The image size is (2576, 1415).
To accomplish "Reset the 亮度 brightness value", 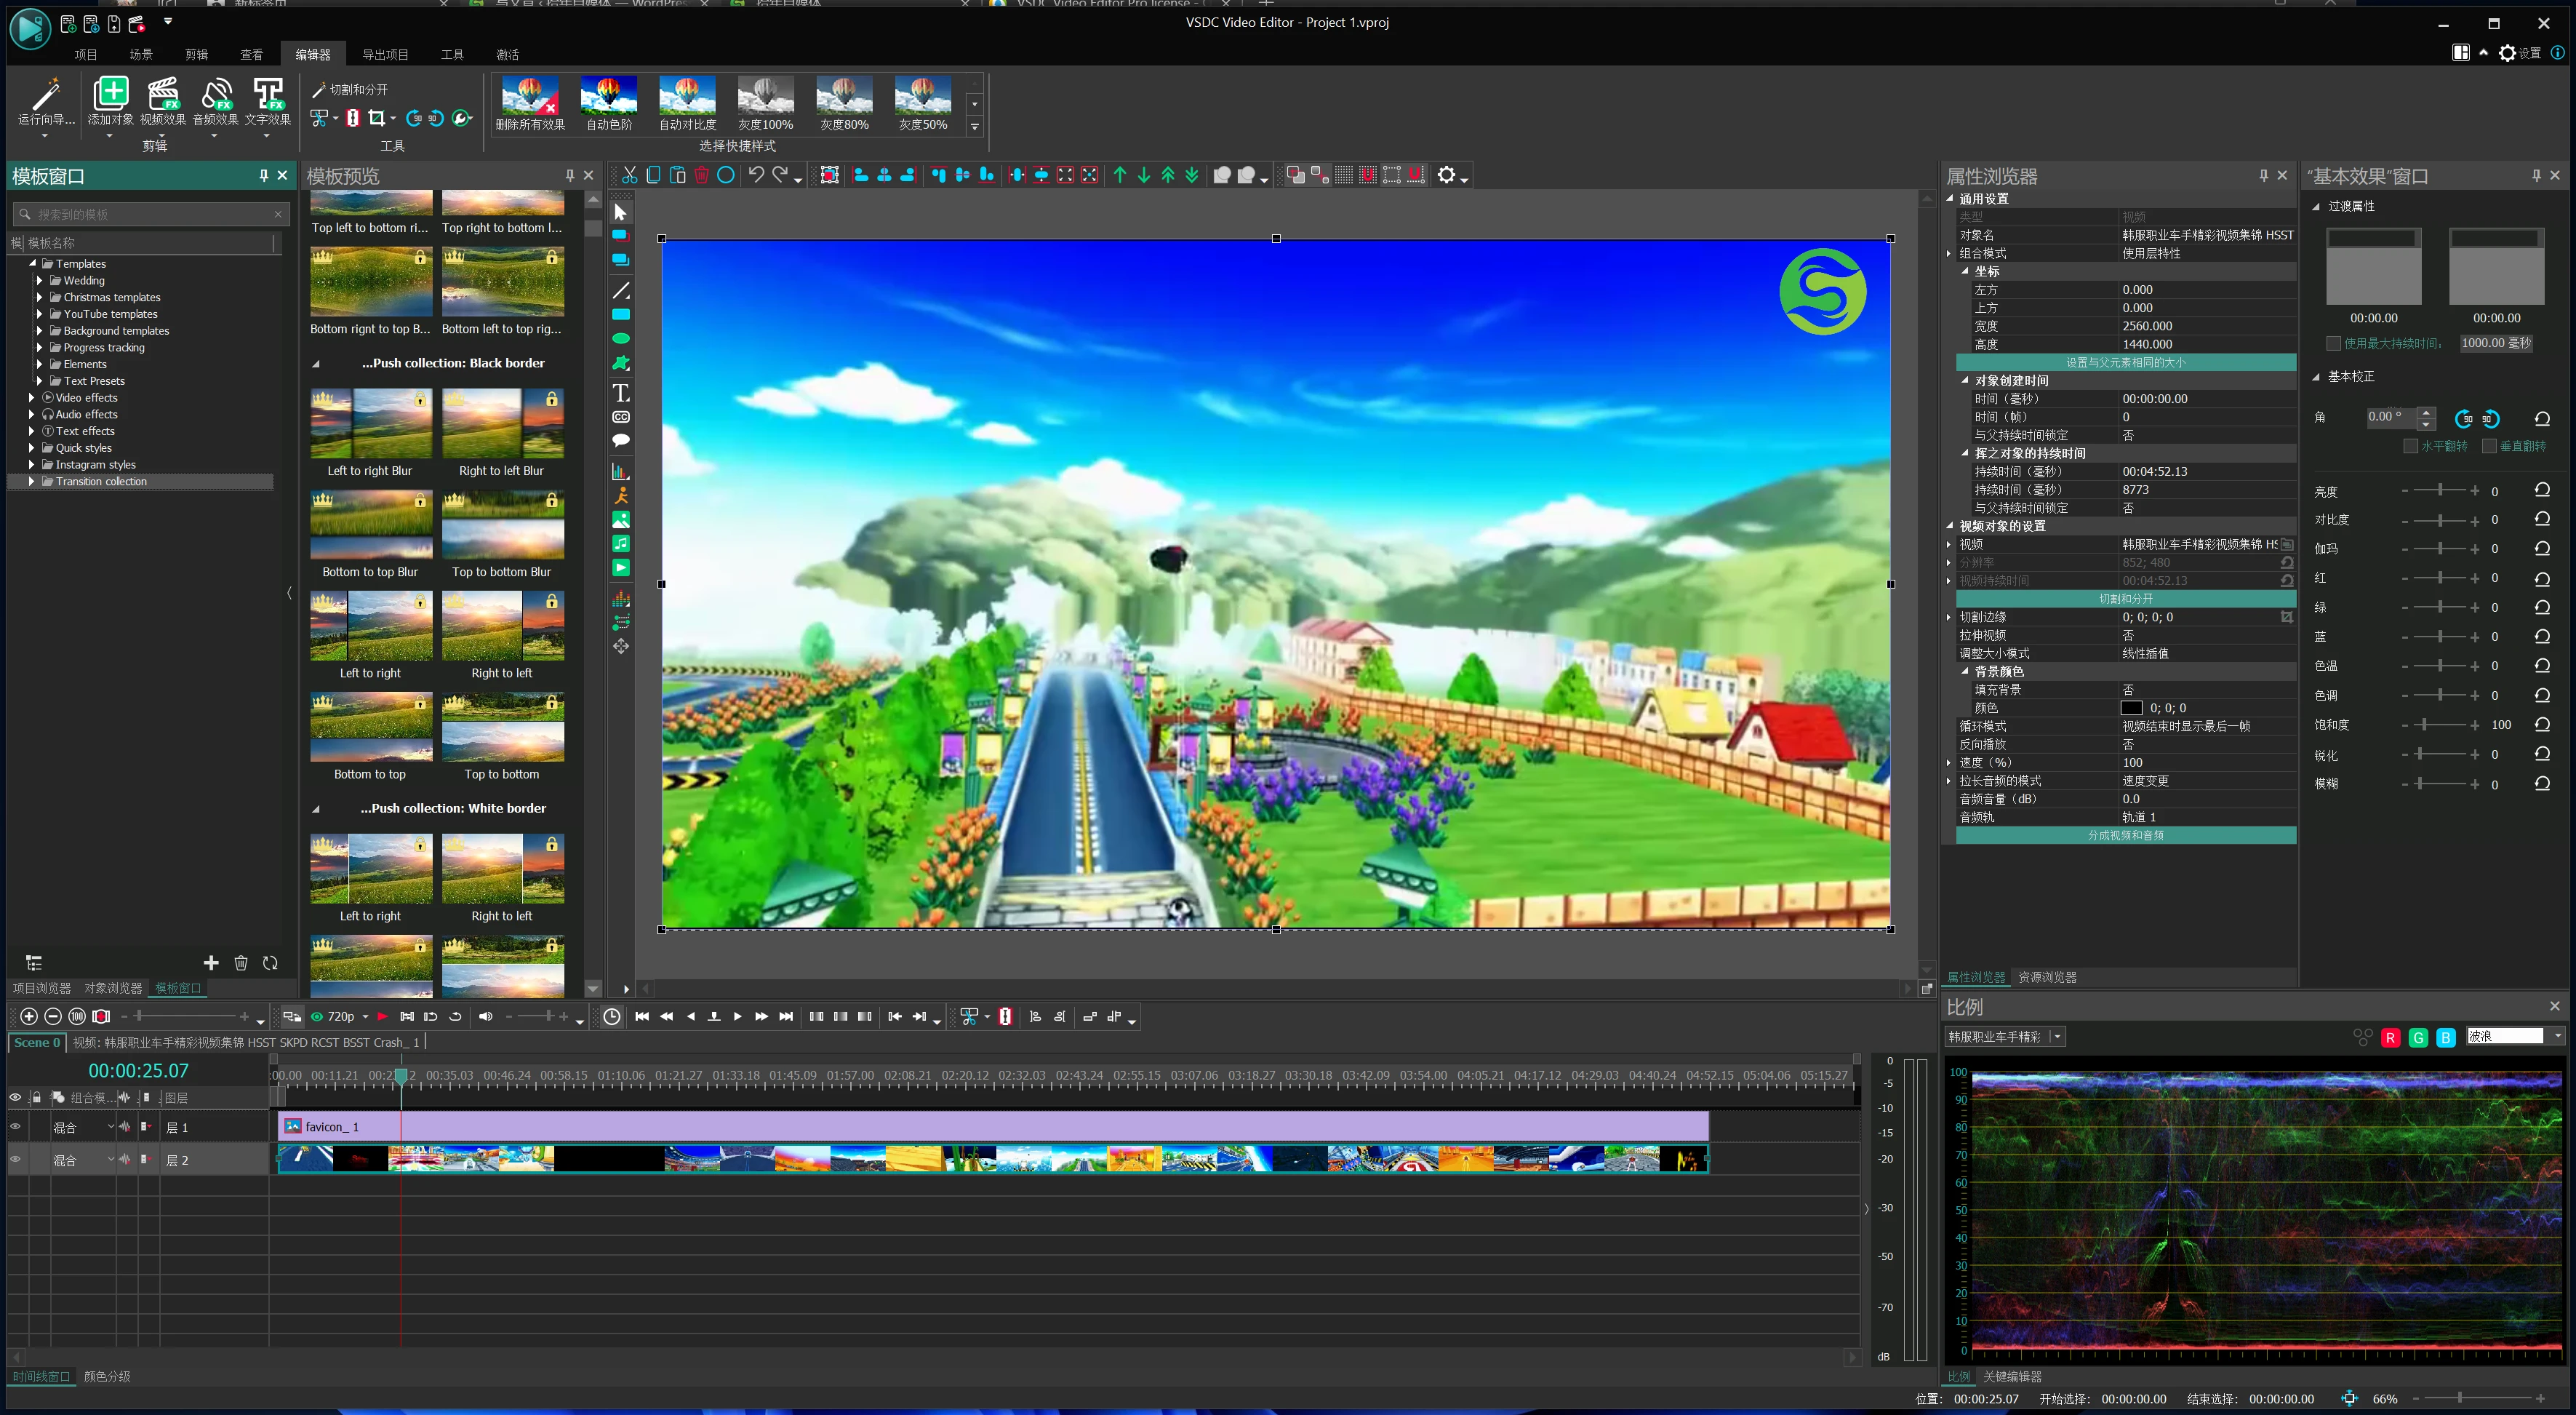I will coord(2542,491).
